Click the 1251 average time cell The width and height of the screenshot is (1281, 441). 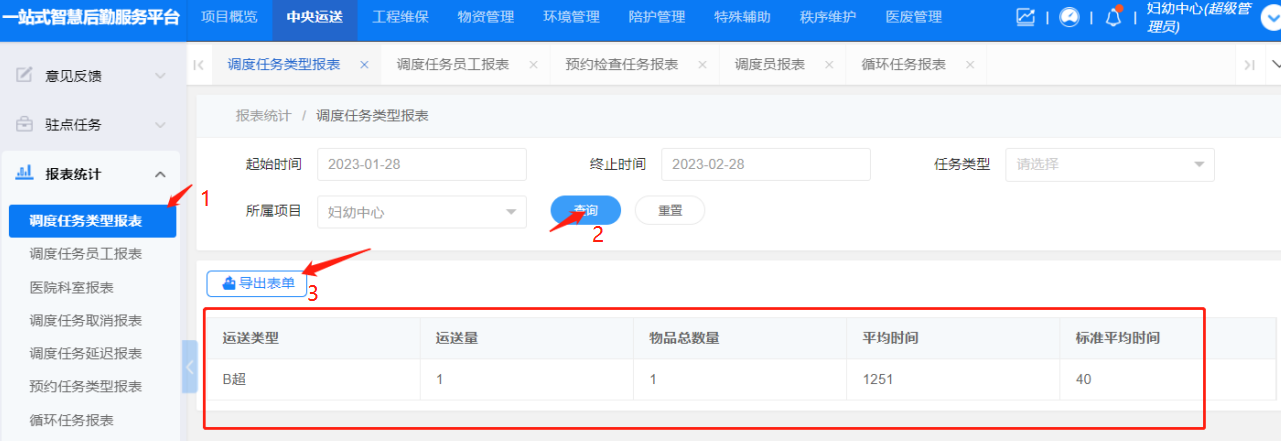coord(954,380)
